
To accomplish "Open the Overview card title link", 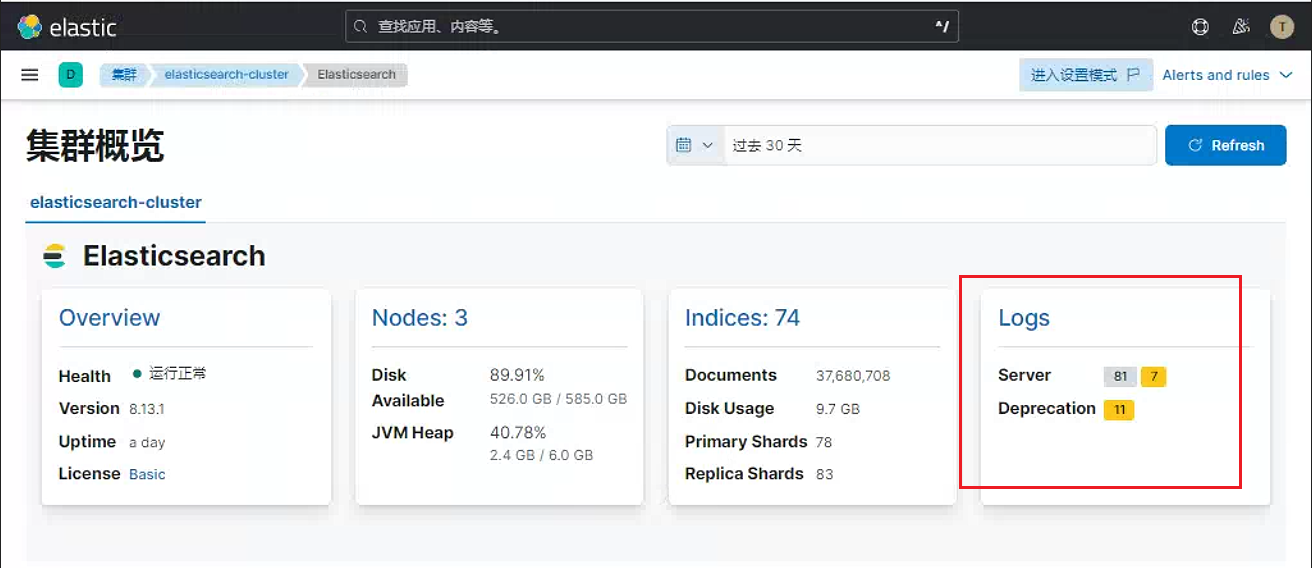I will [x=109, y=318].
